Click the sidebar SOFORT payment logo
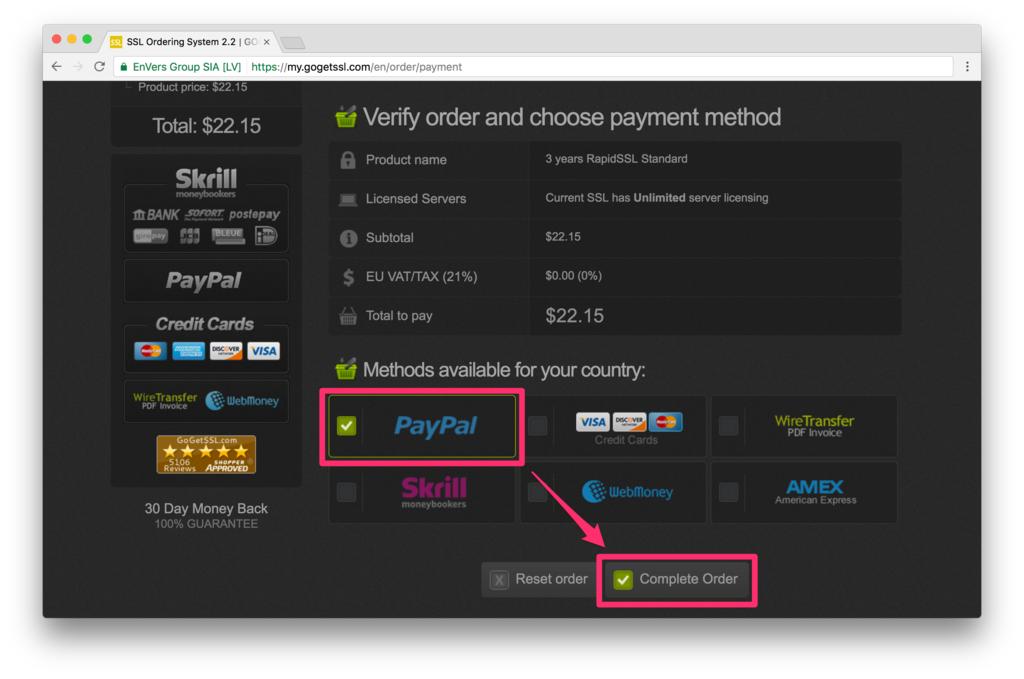 click(204, 214)
